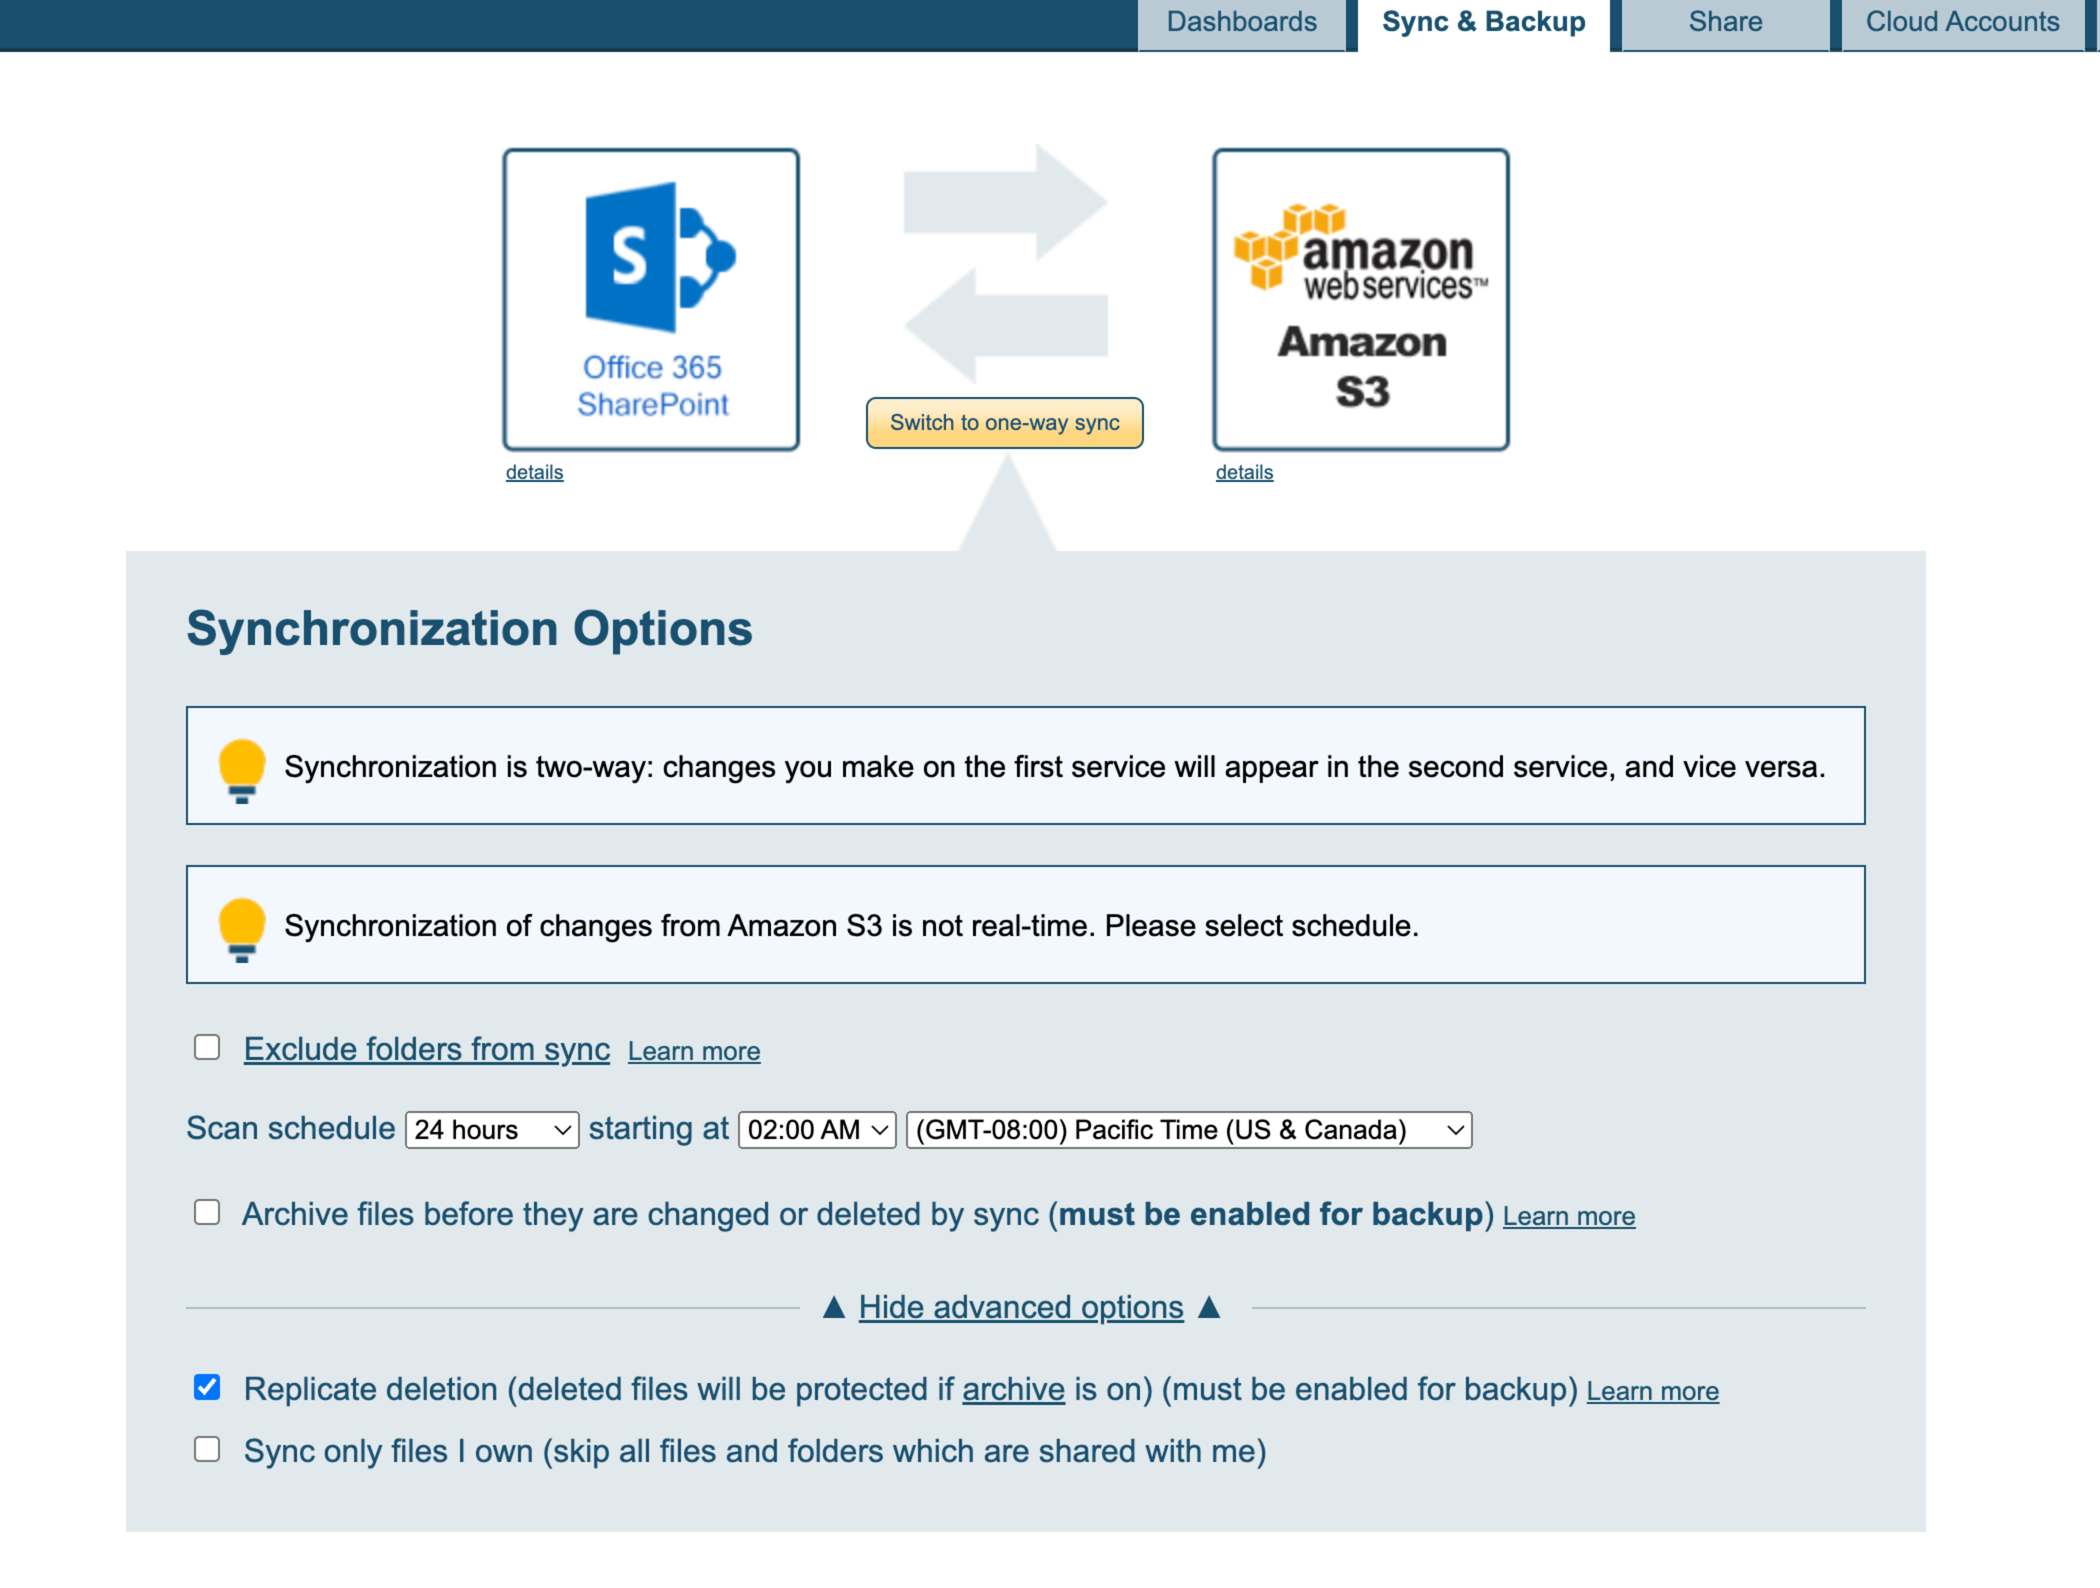The width and height of the screenshot is (2100, 1588).
Task: Uncheck the Replicate deletion checkbox
Action: pos(207,1387)
